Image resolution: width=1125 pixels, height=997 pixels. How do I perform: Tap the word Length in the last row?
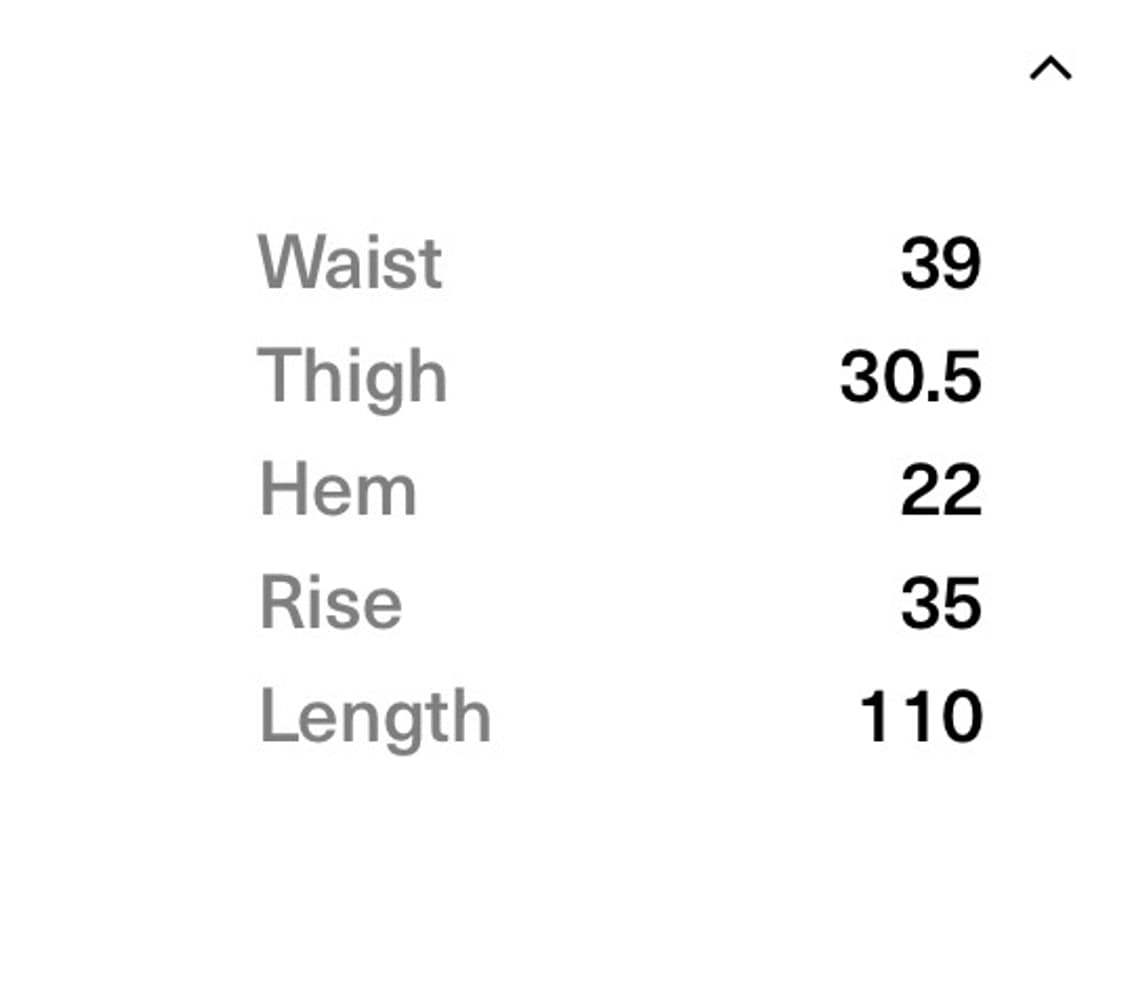point(375,718)
